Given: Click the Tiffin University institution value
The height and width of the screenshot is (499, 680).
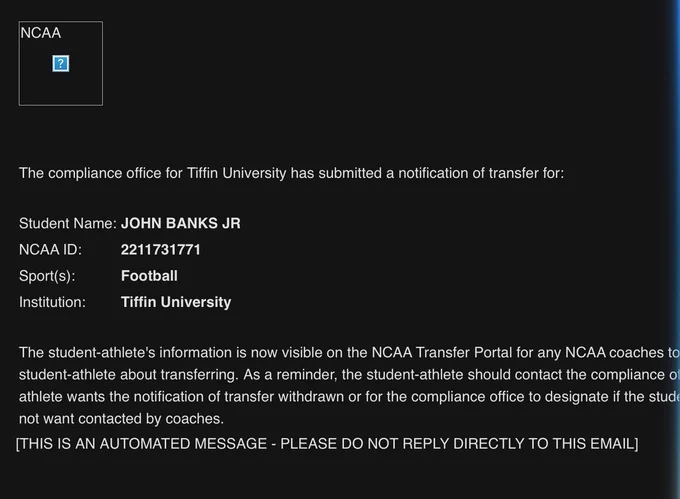Looking at the screenshot, I should click(x=176, y=302).
